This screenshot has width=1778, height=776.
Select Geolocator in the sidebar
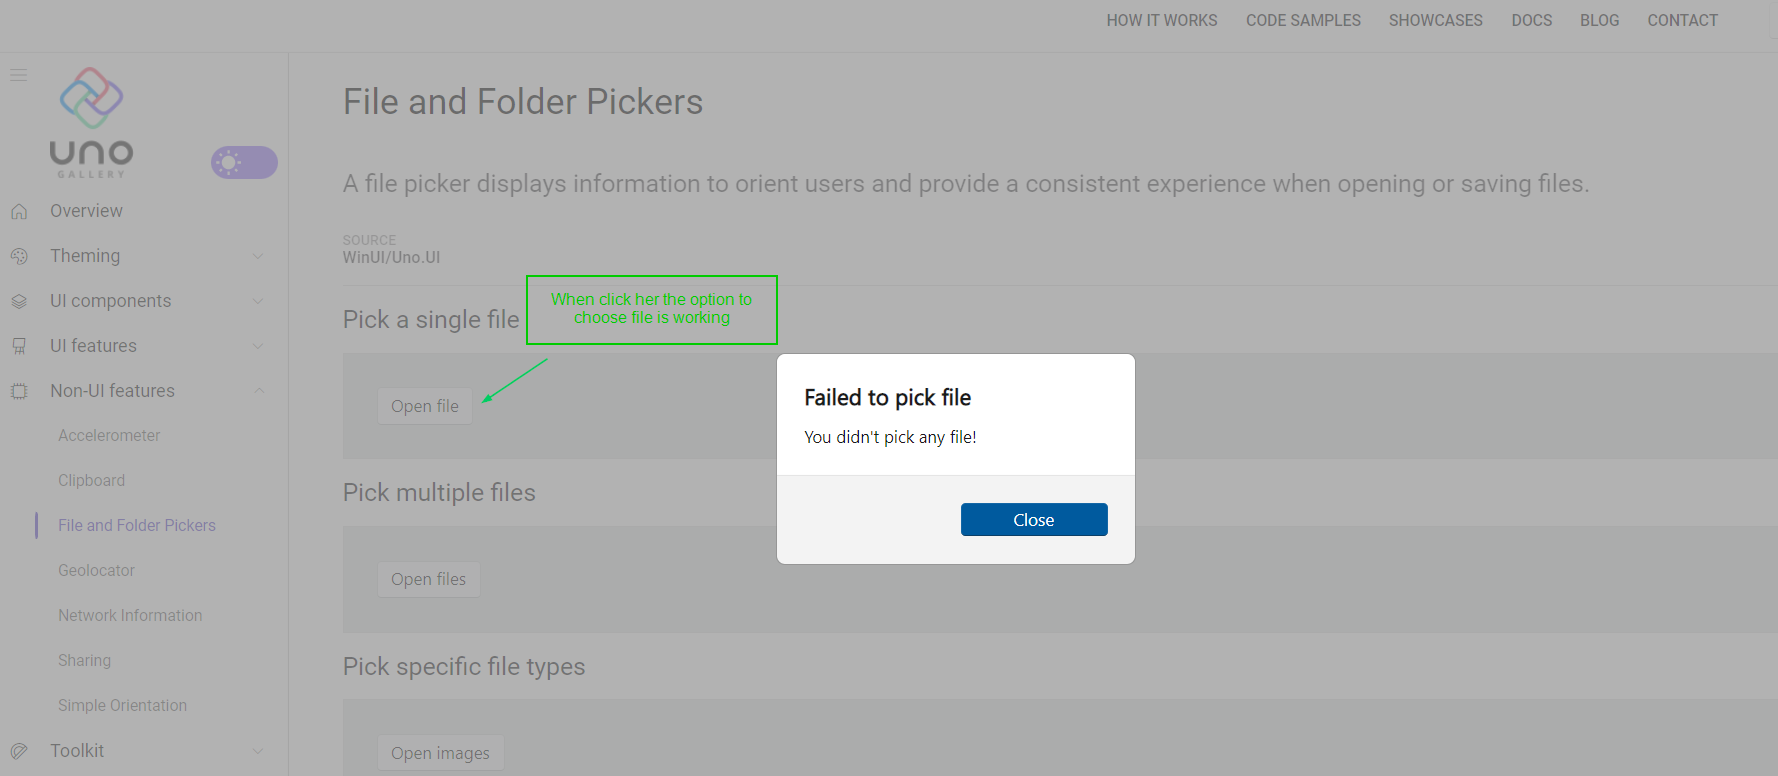pos(96,570)
